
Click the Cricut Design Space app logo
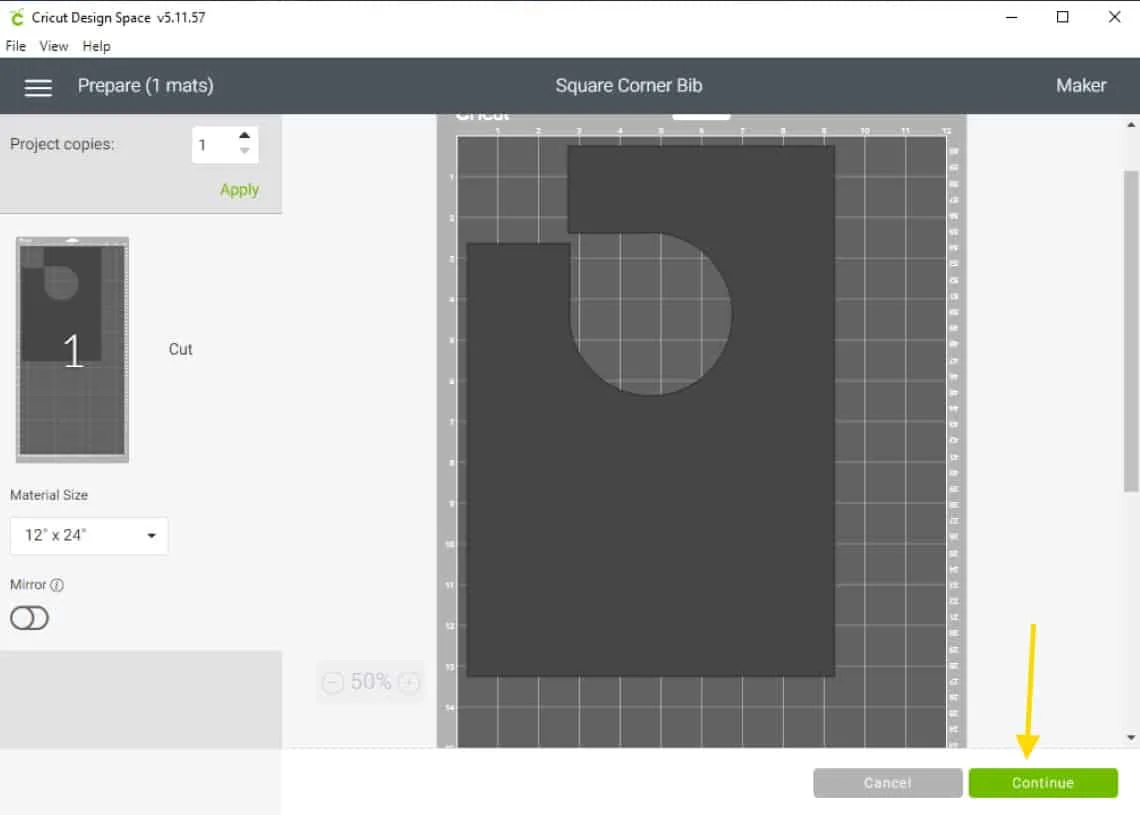[16, 17]
